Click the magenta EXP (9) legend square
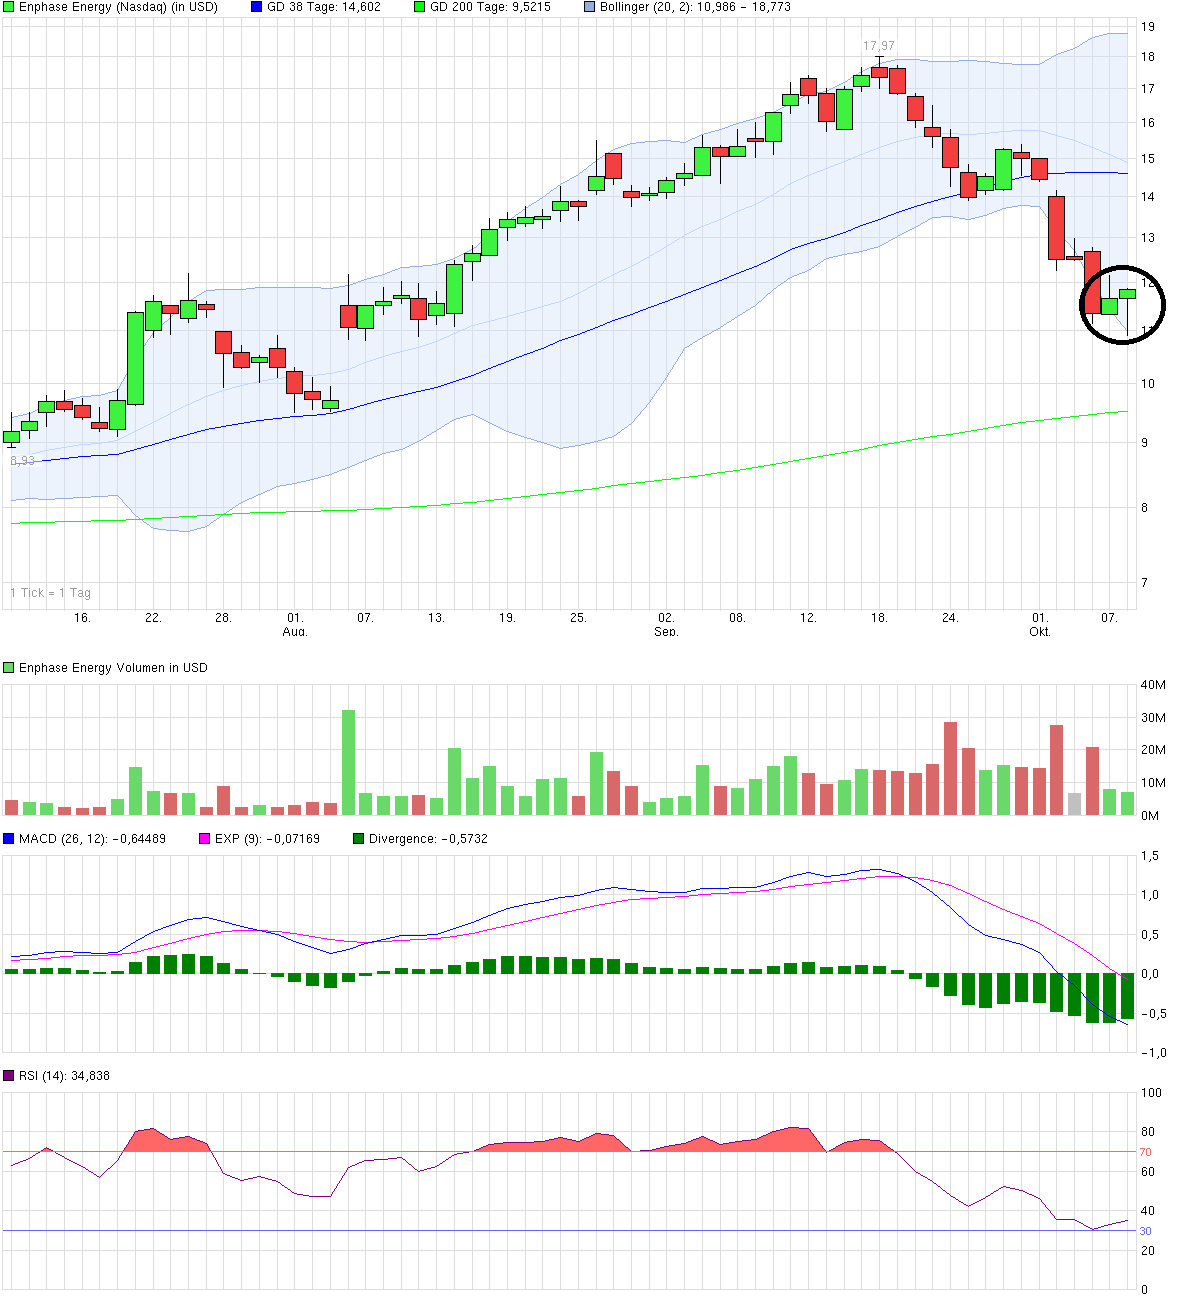The image size is (1197, 1305). [205, 839]
